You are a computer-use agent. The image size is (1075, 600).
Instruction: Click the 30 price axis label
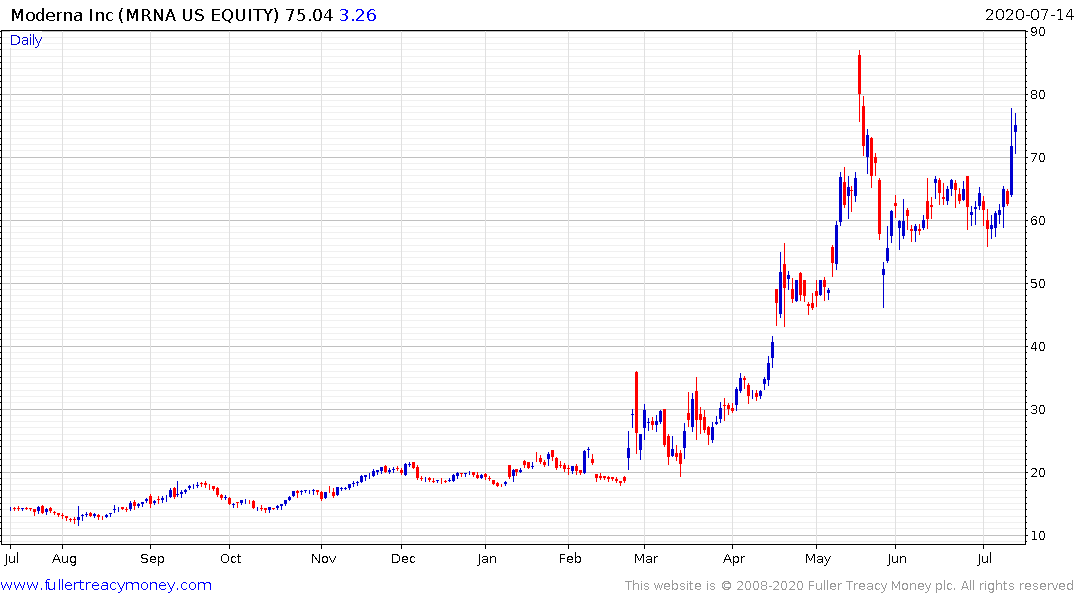(x=1038, y=410)
